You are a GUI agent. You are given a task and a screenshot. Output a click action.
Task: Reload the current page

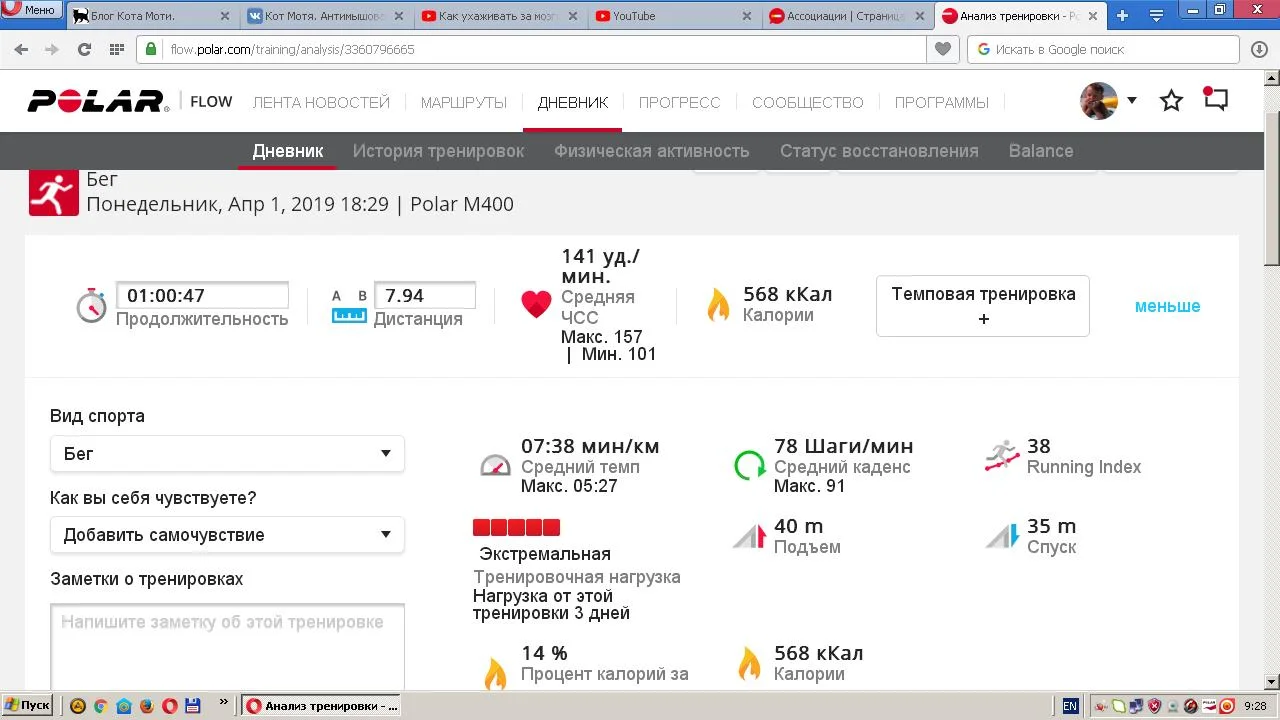[84, 49]
